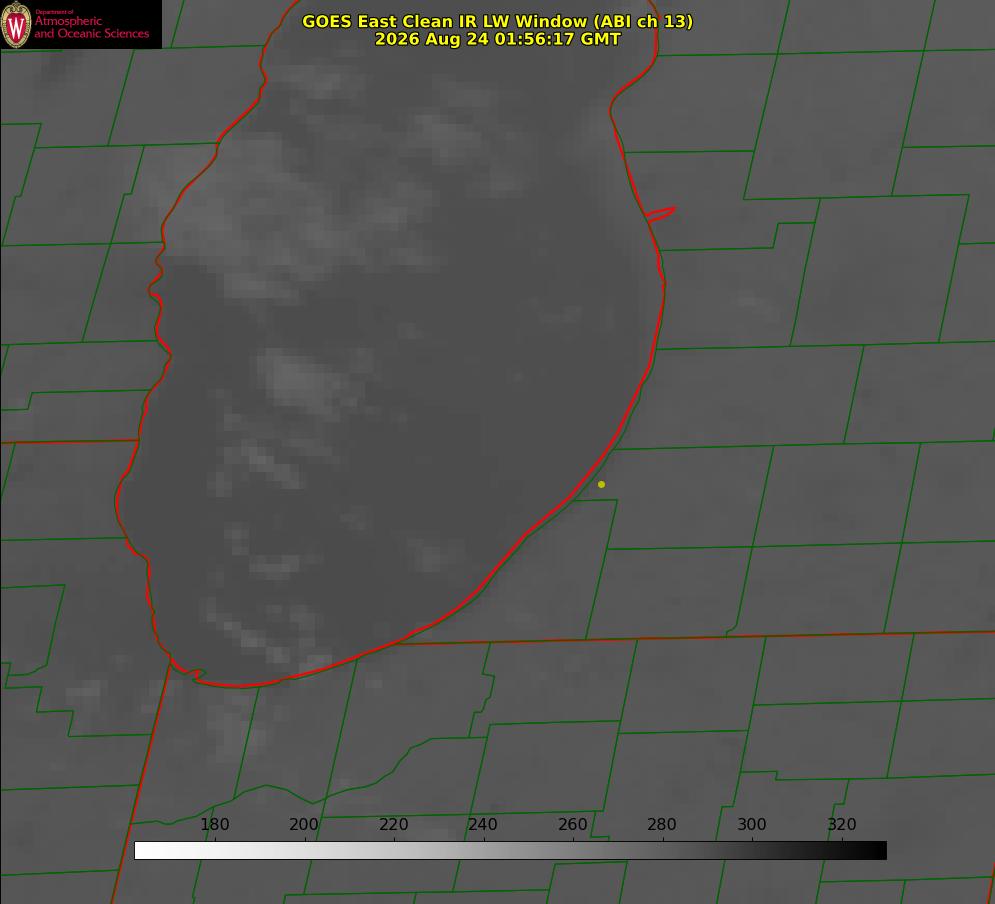Click the black end of the colorbar
Viewport: 995px width, 904px height.
pos(878,850)
